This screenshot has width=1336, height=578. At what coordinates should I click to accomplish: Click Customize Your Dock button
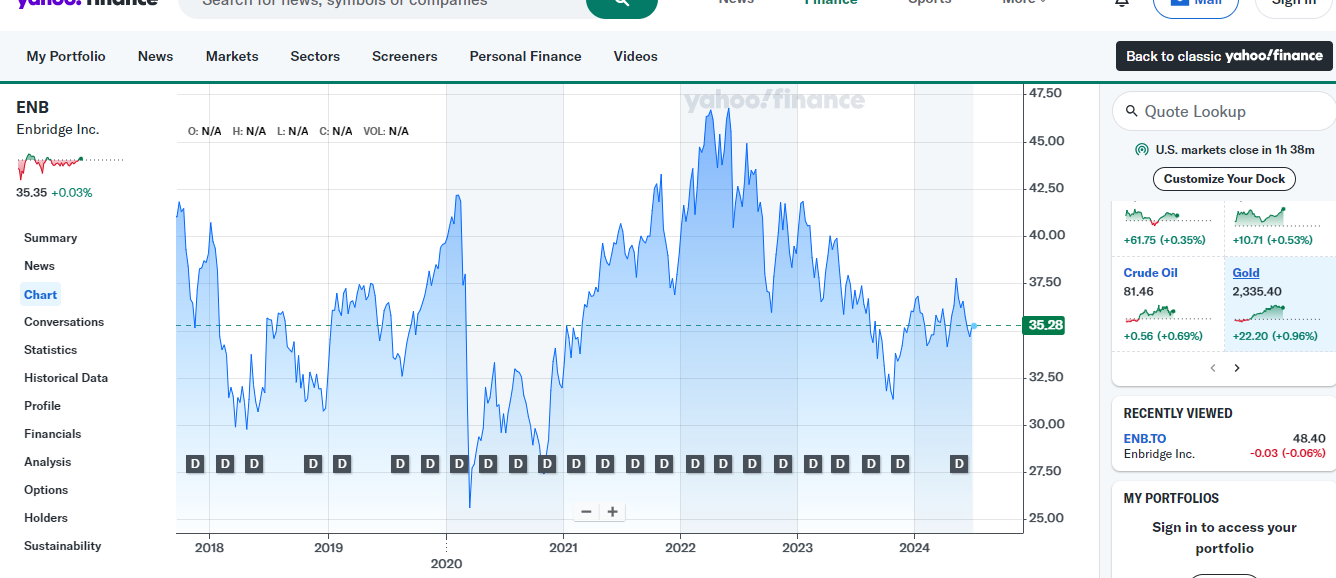pos(1224,179)
